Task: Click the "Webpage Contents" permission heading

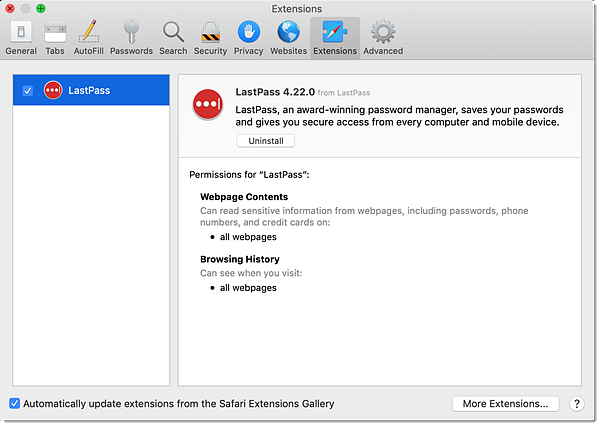Action: [x=244, y=197]
